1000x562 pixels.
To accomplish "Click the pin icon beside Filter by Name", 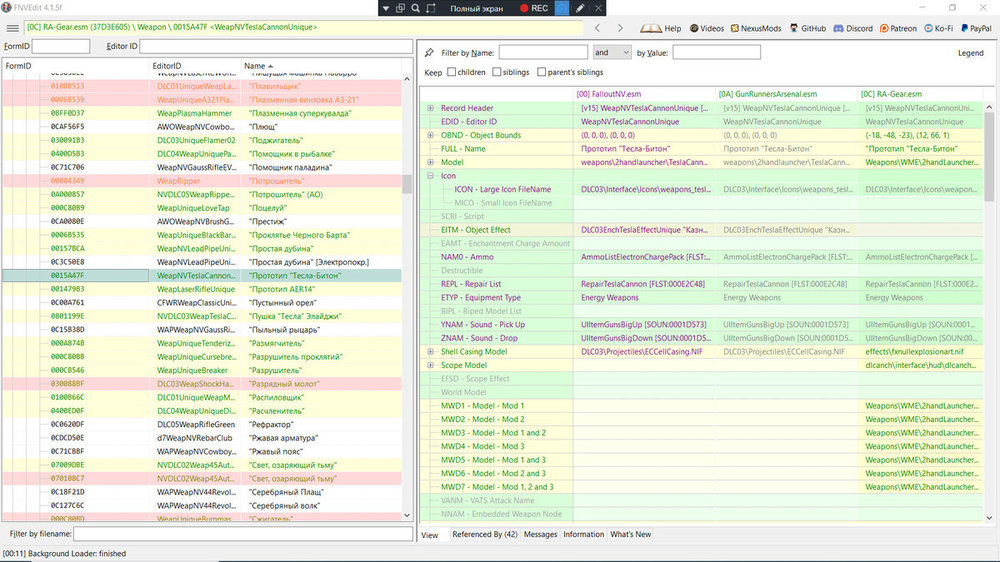I will (429, 53).
